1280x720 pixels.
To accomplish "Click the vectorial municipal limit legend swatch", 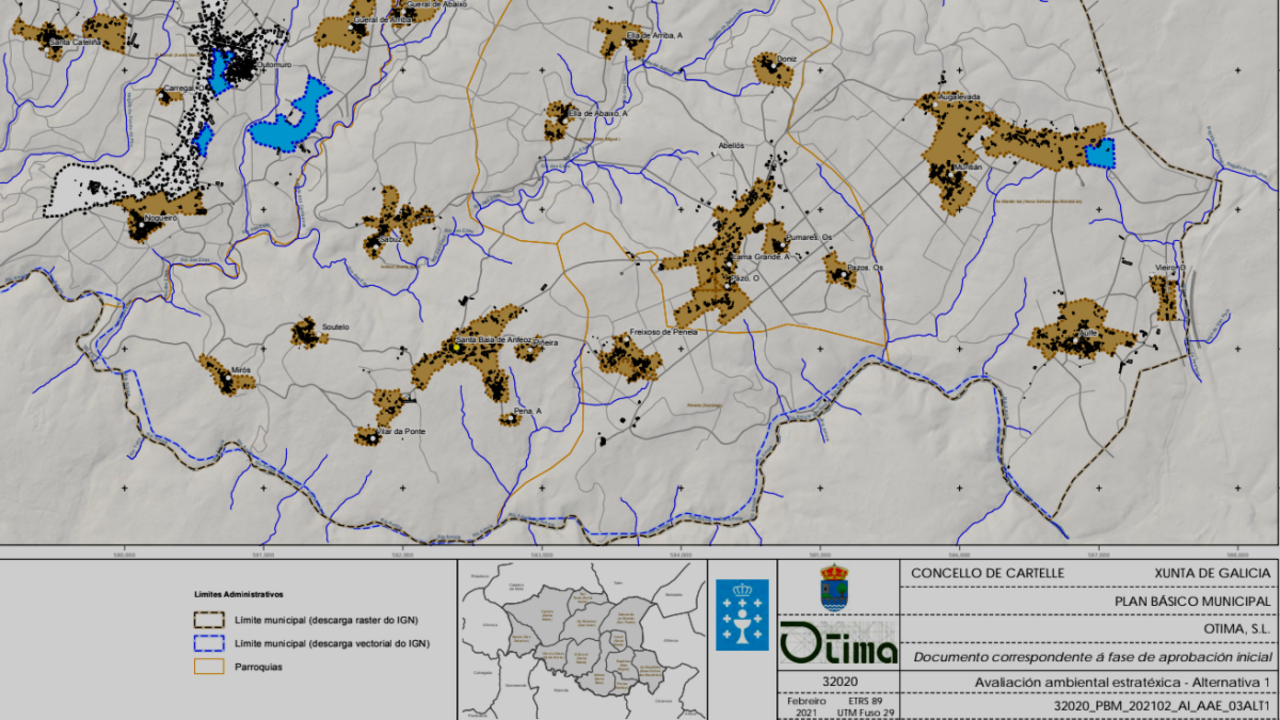I will pyautogui.click(x=211, y=643).
